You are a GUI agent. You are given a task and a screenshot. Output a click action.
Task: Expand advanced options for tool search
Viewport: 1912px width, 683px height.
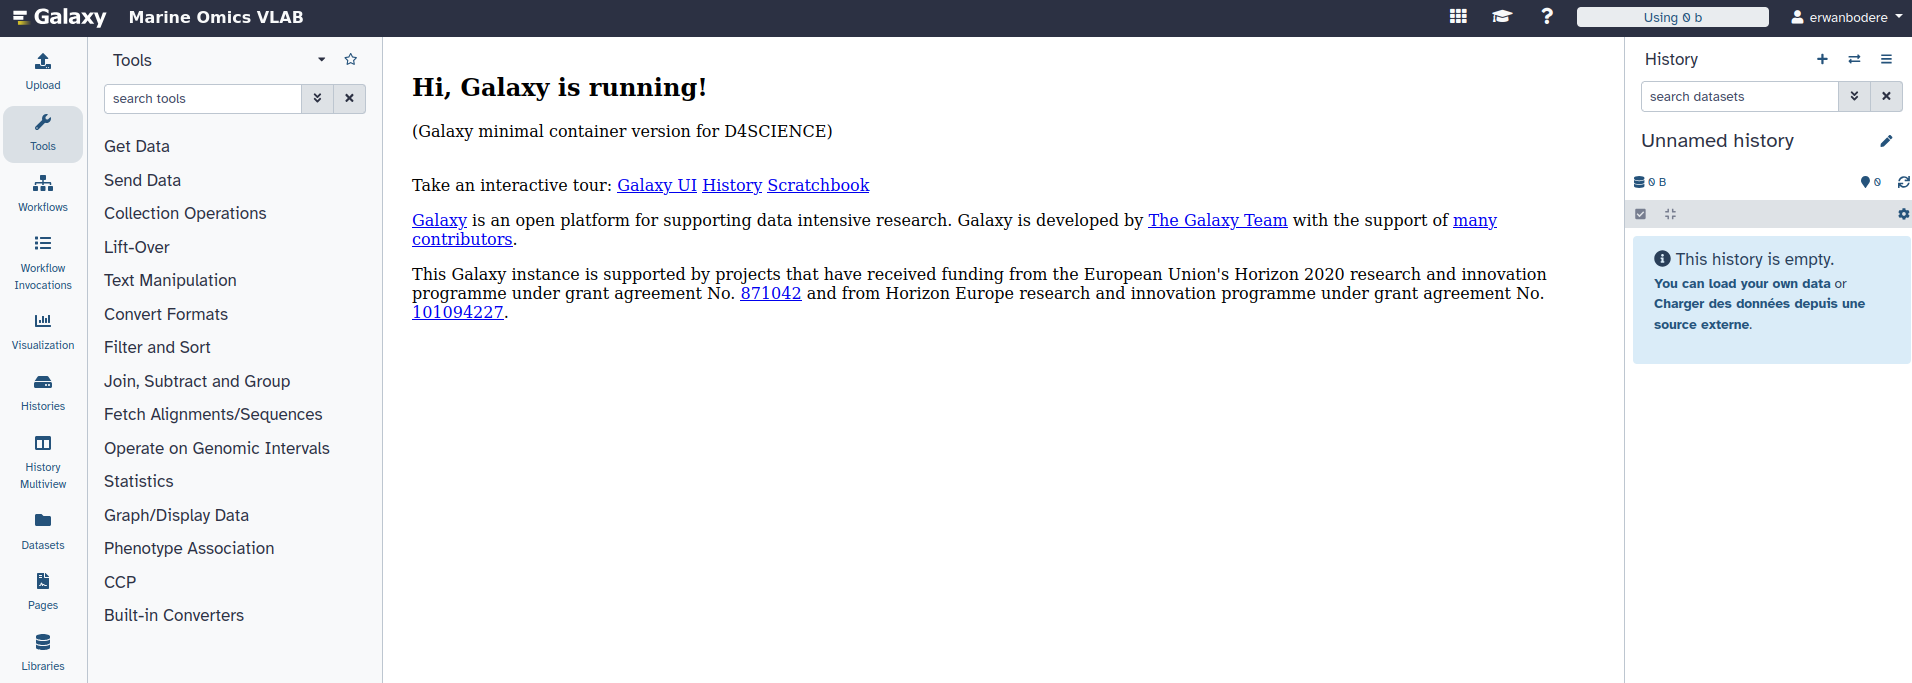click(317, 99)
